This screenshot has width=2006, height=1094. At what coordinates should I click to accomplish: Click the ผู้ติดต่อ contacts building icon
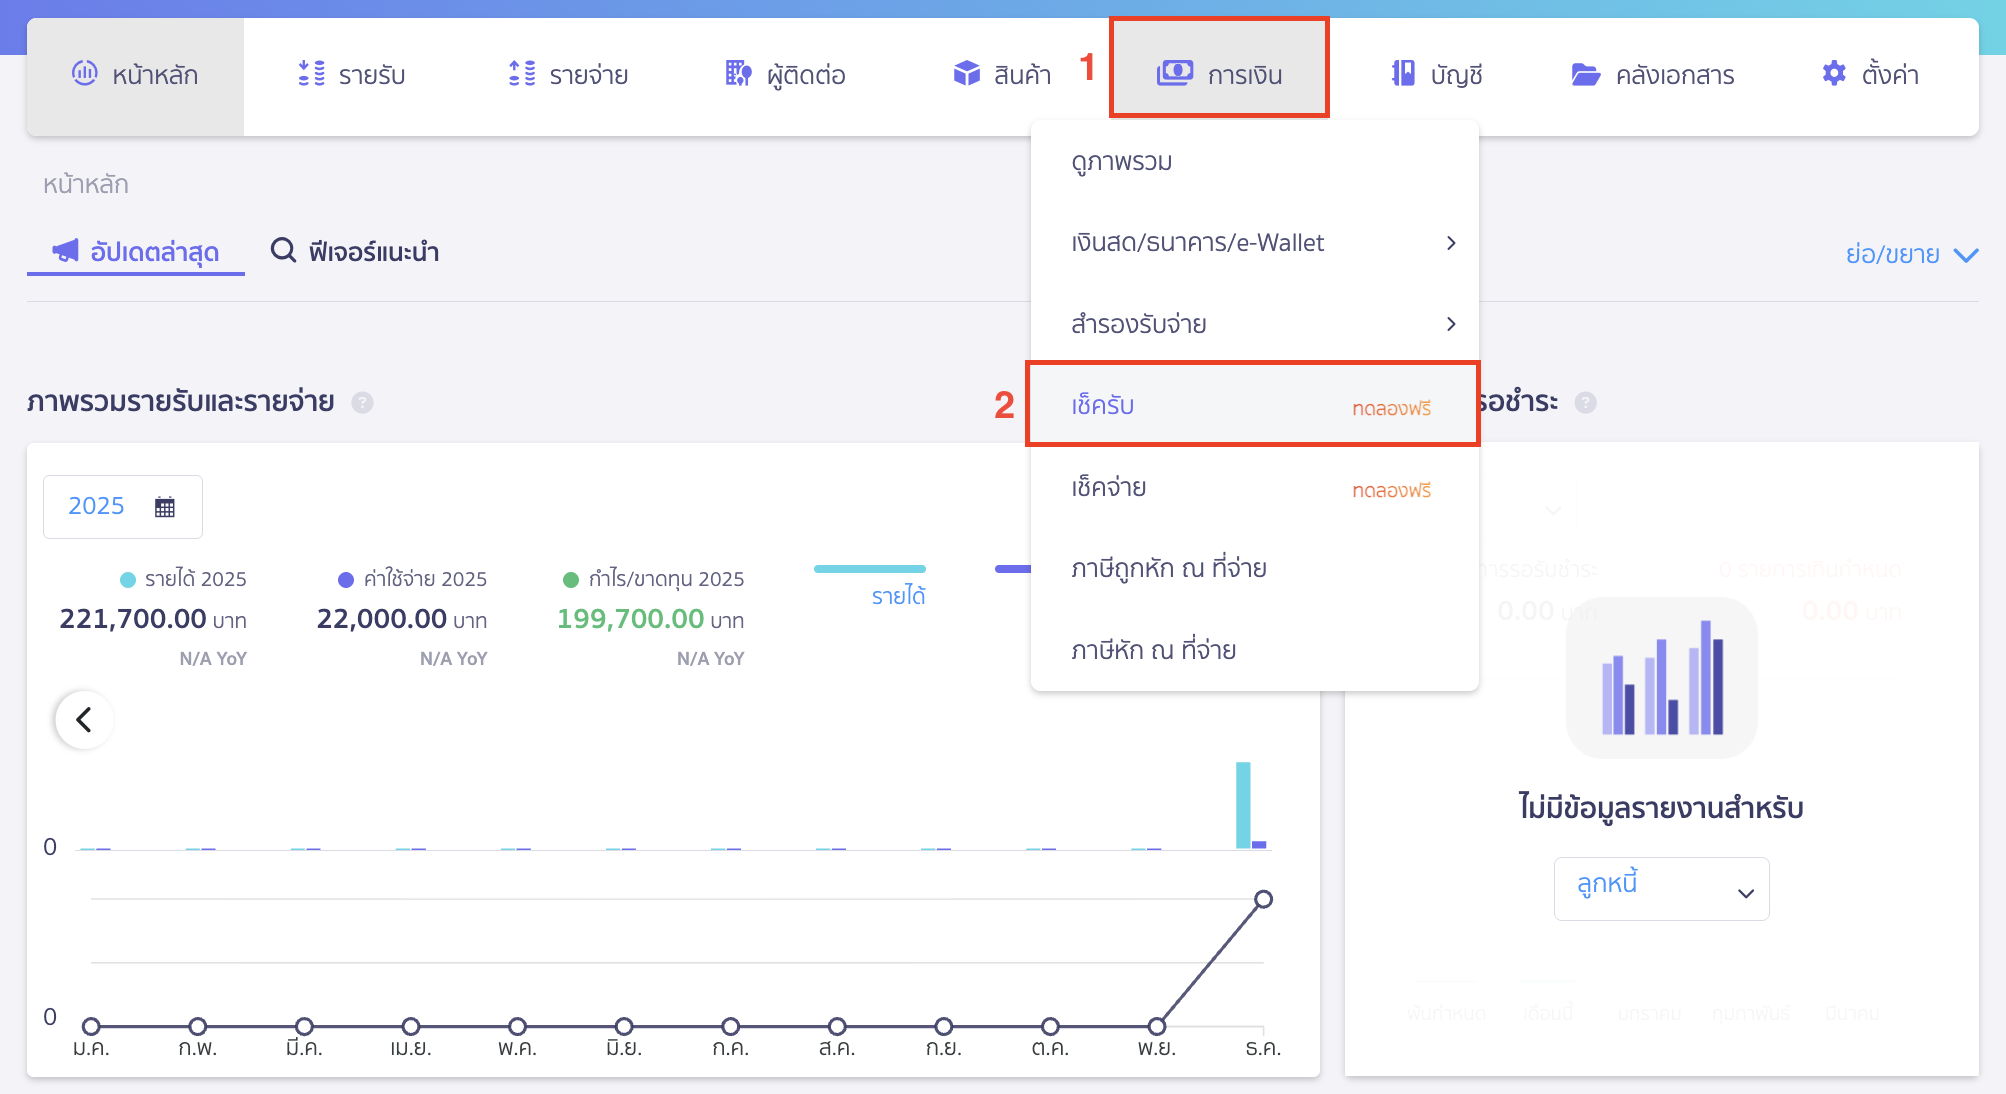[x=738, y=74]
